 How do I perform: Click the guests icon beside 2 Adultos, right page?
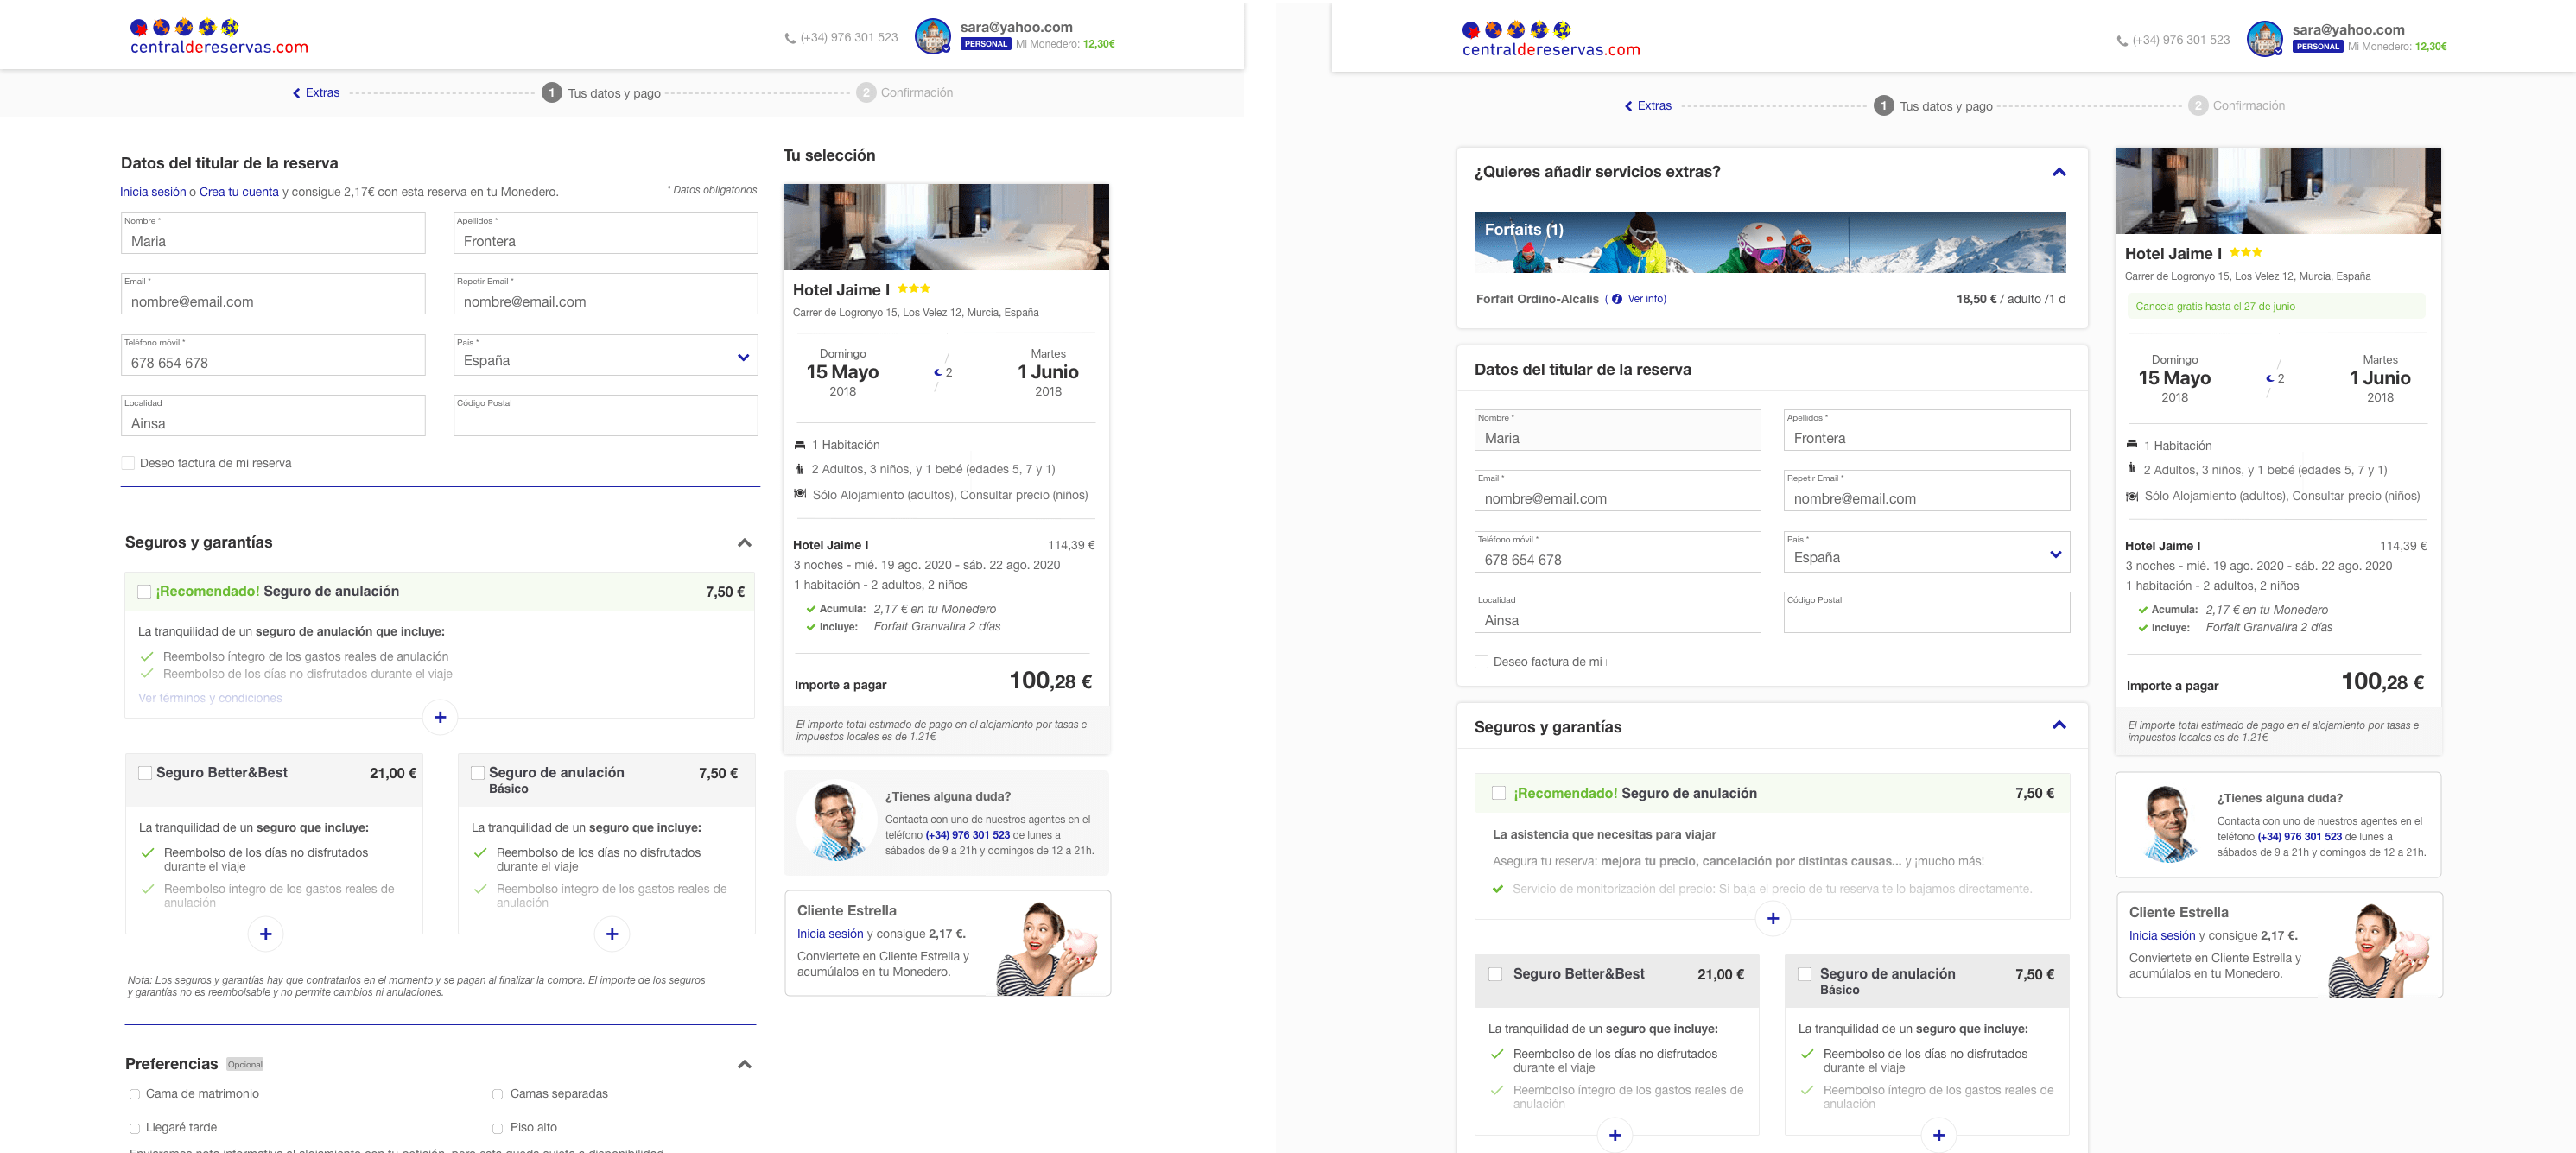coord(2131,469)
